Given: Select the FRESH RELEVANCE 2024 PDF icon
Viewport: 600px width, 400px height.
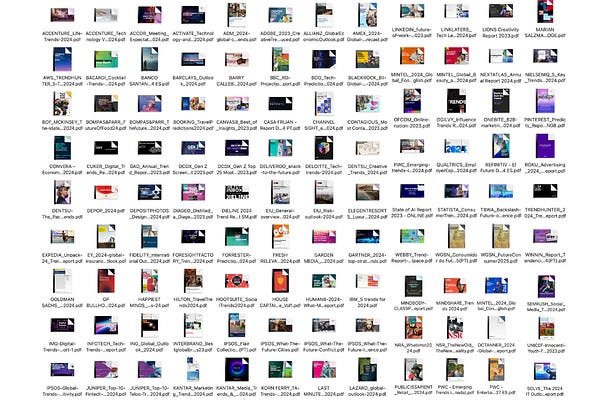Looking at the screenshot, I should pos(280,237).
